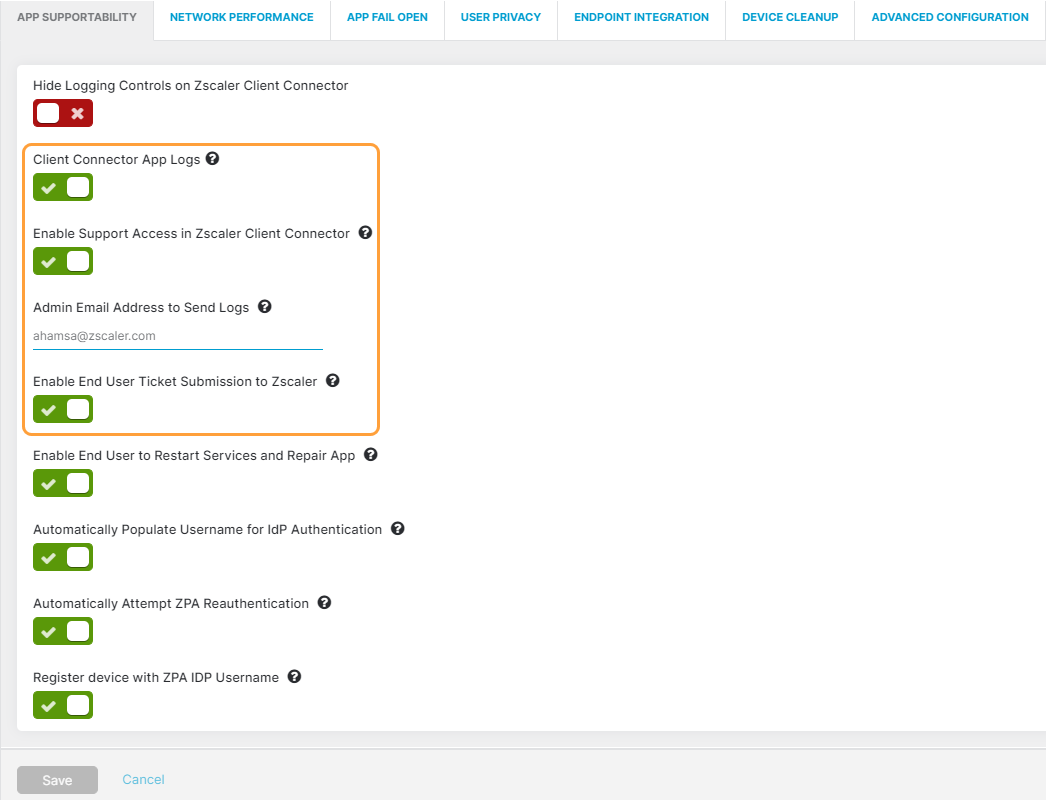The image size is (1046, 800).
Task: Click help icon for Automatically Populate Username
Action: [x=397, y=529]
